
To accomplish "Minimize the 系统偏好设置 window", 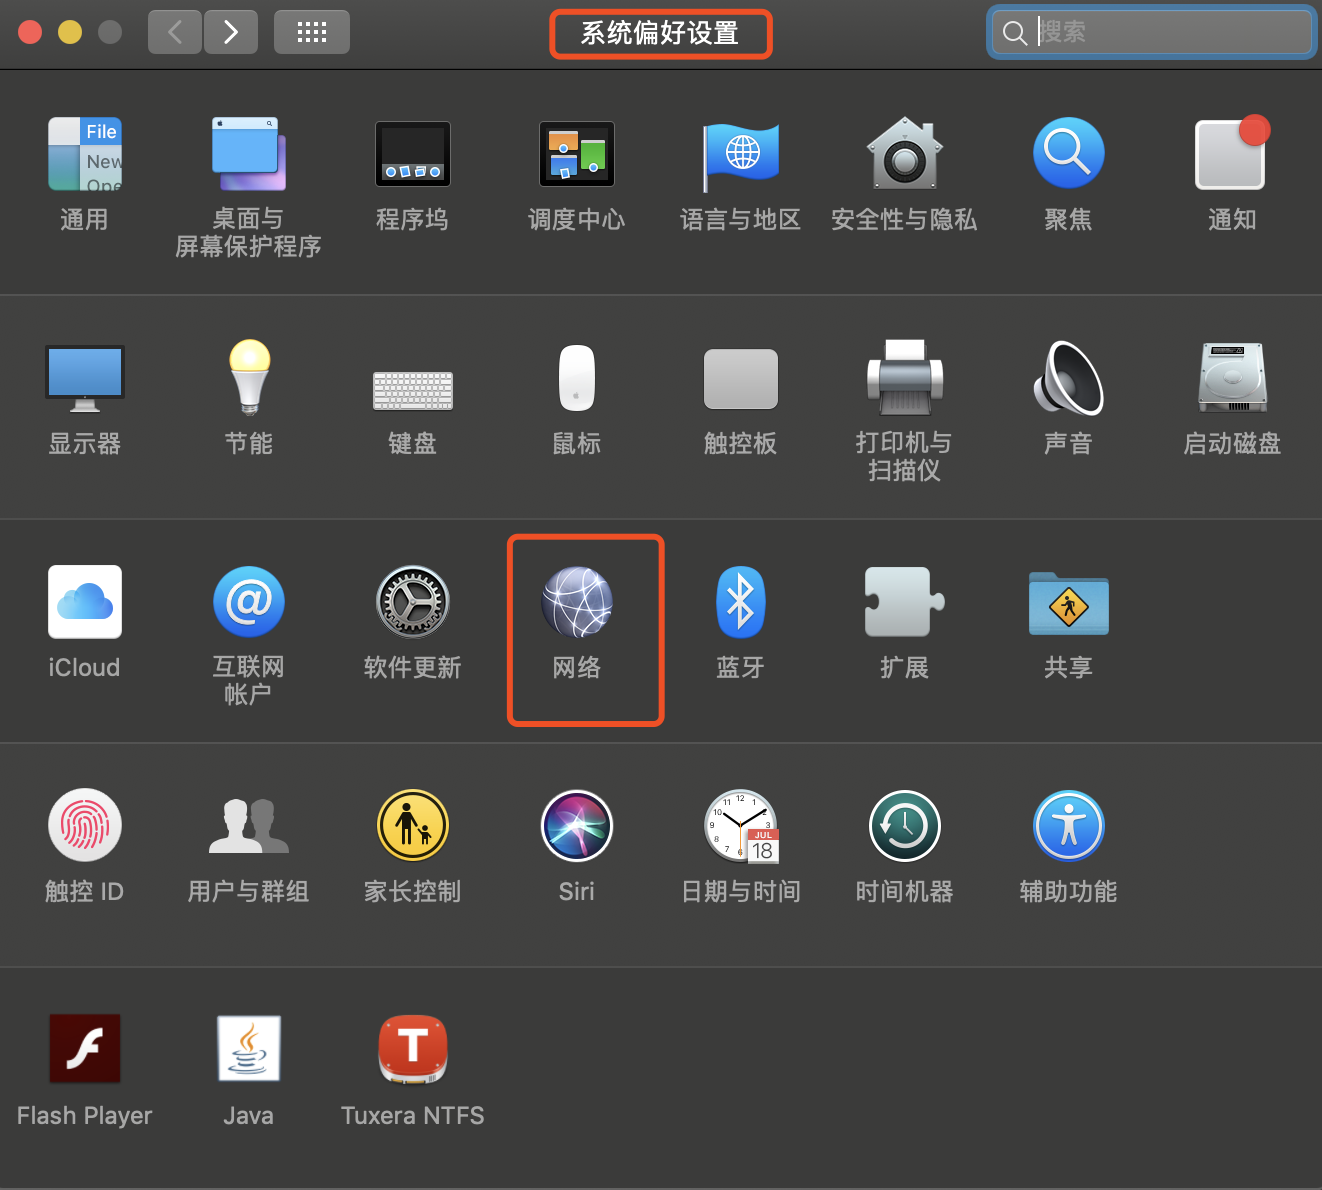I will (x=70, y=32).
